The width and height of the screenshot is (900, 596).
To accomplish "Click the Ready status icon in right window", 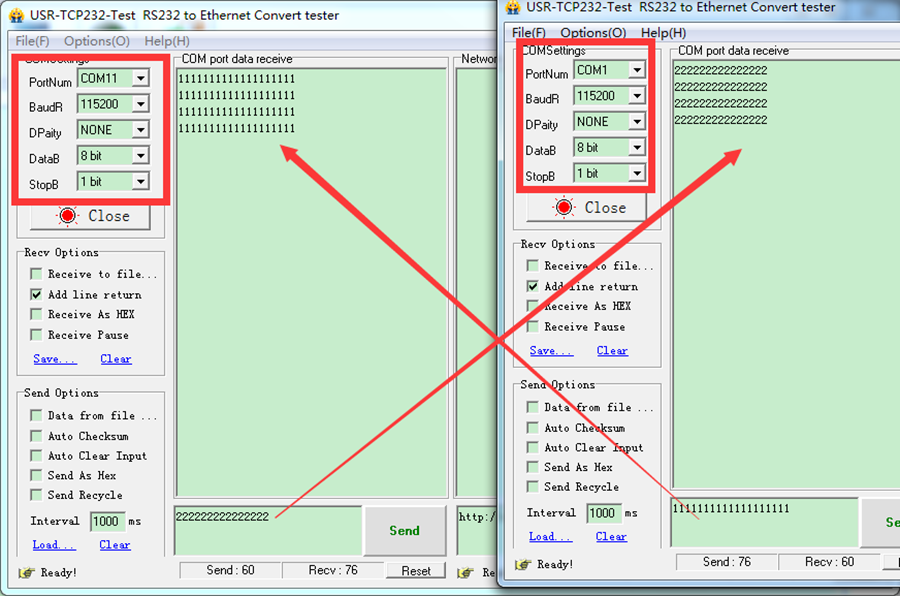I will tap(521, 564).
